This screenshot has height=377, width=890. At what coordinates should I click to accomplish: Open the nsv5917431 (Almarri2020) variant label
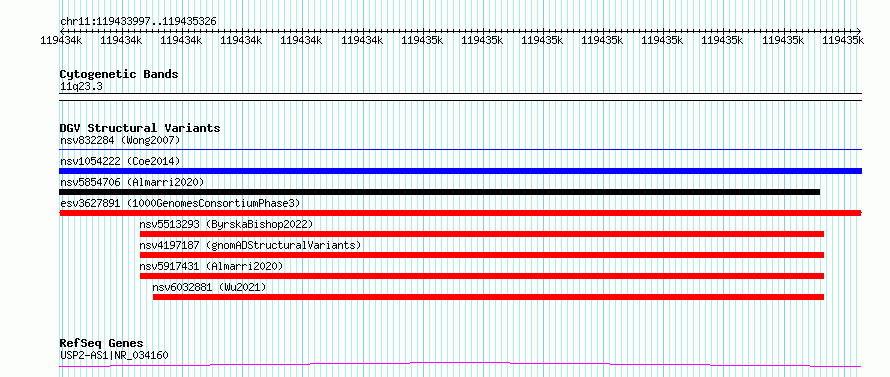coord(211,266)
